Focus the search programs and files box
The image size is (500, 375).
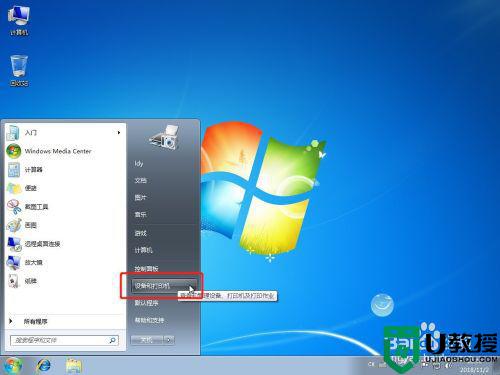click(x=64, y=340)
